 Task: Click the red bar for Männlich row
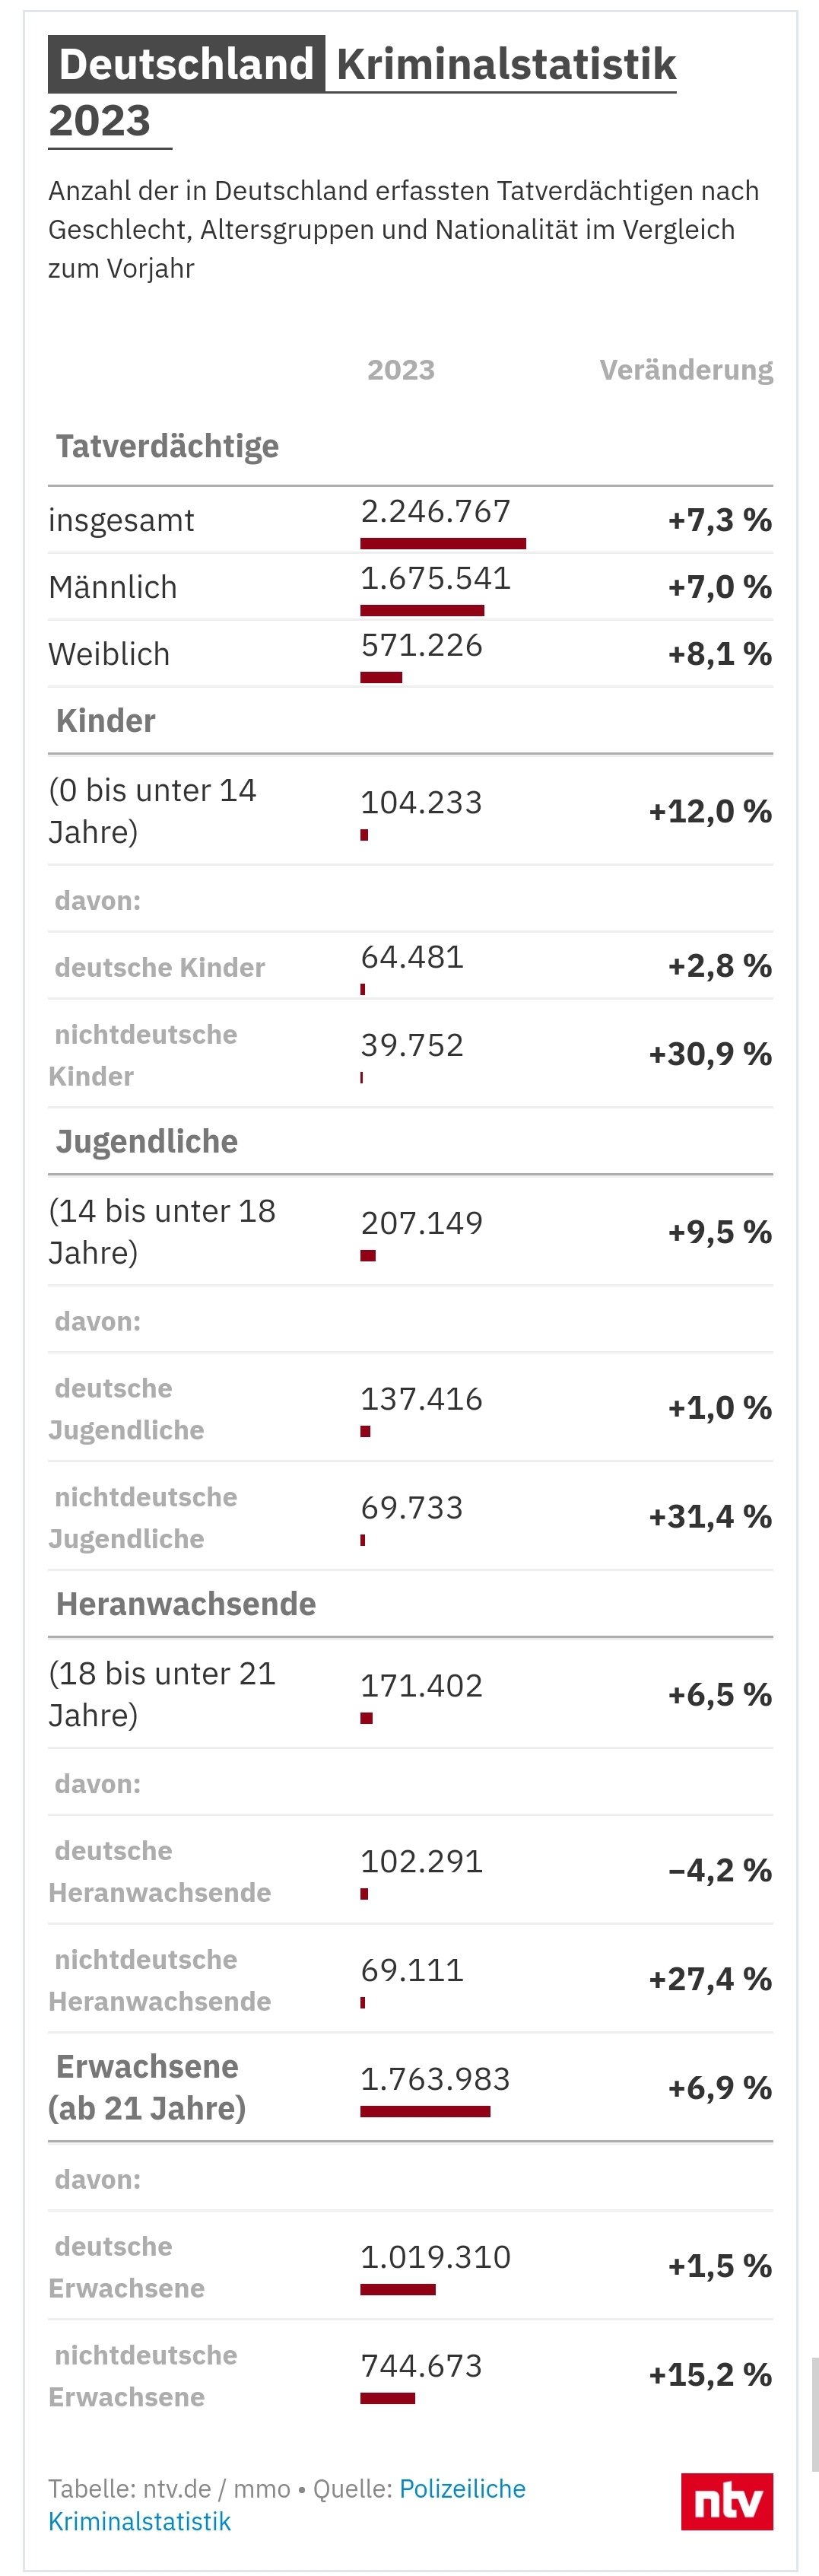pyautogui.click(x=422, y=610)
